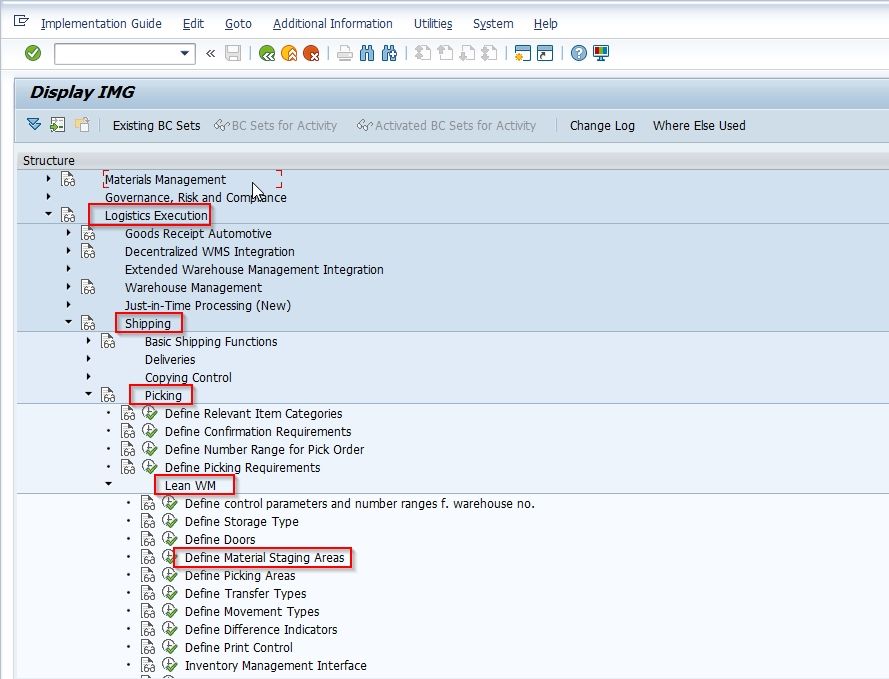889x679 pixels.
Task: Collapse the Logistics Execution node
Action: tap(48, 214)
